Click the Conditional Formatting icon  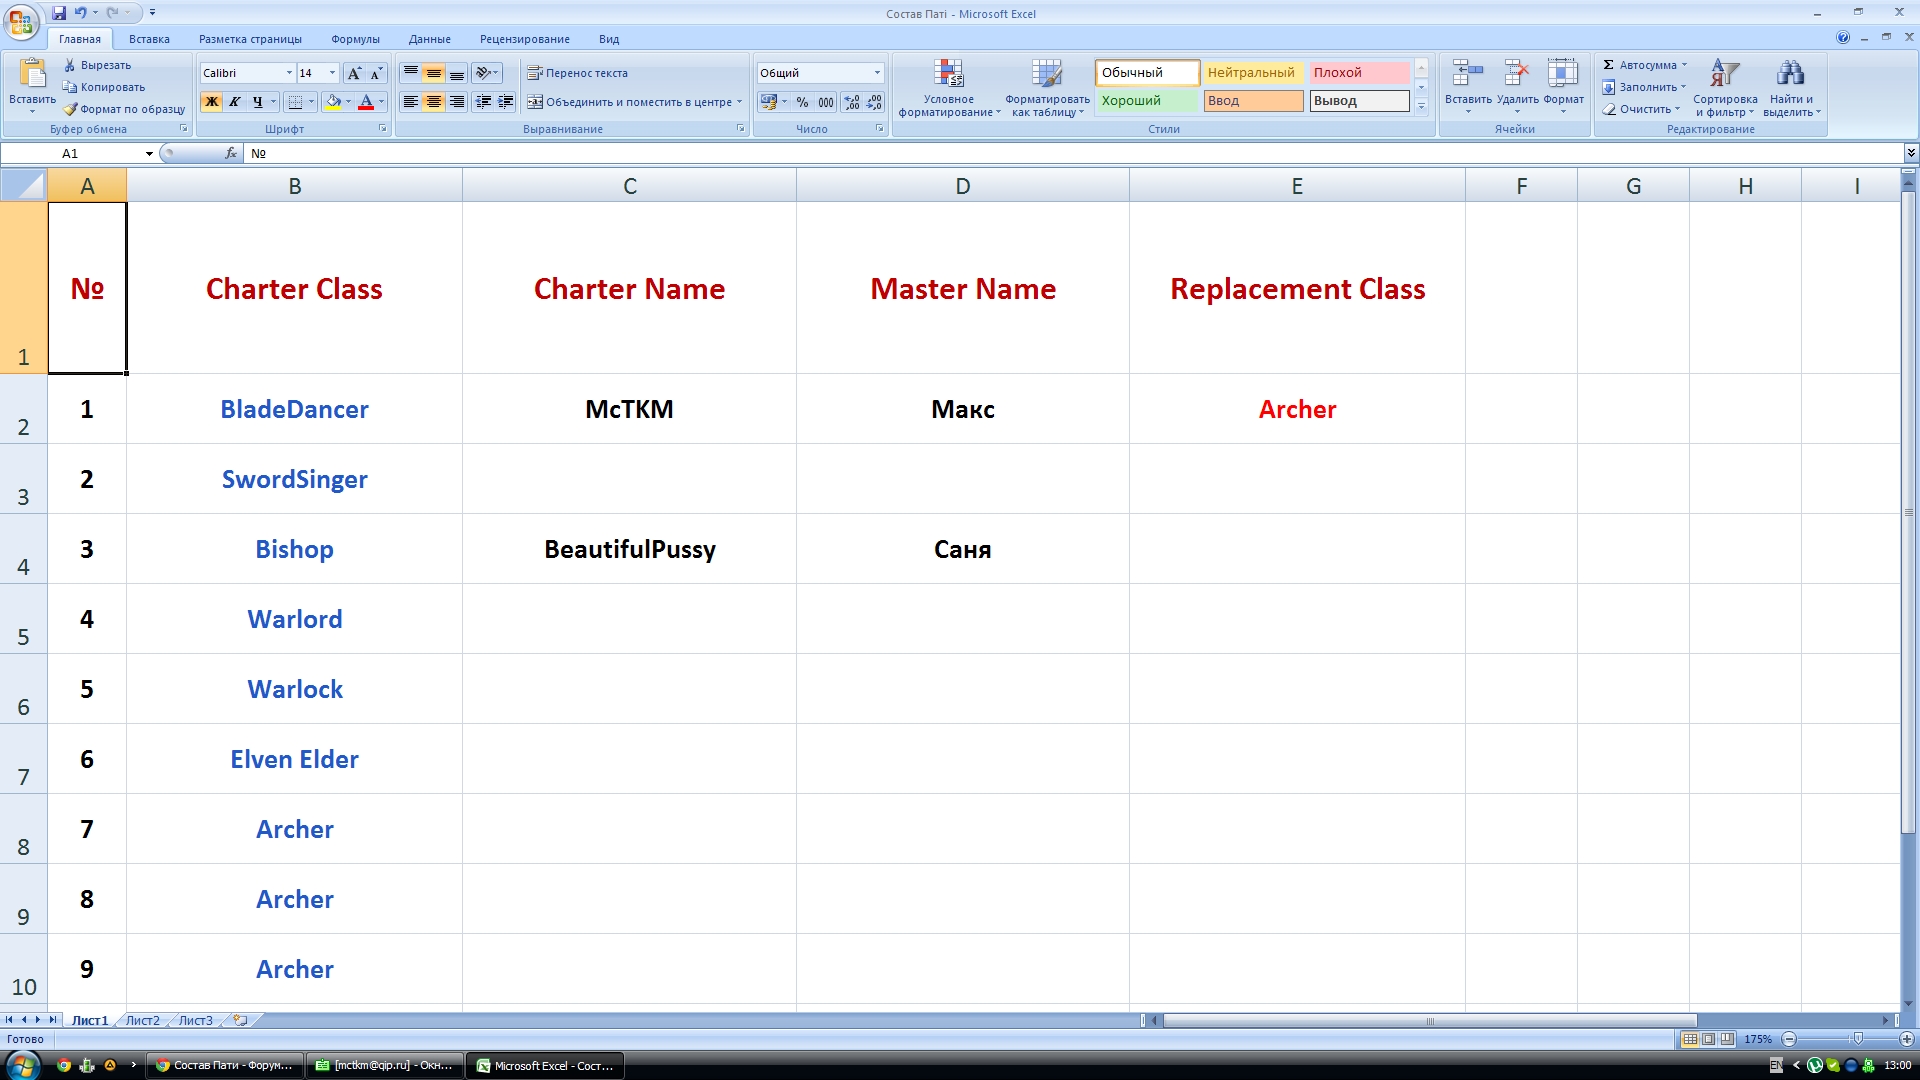point(948,74)
